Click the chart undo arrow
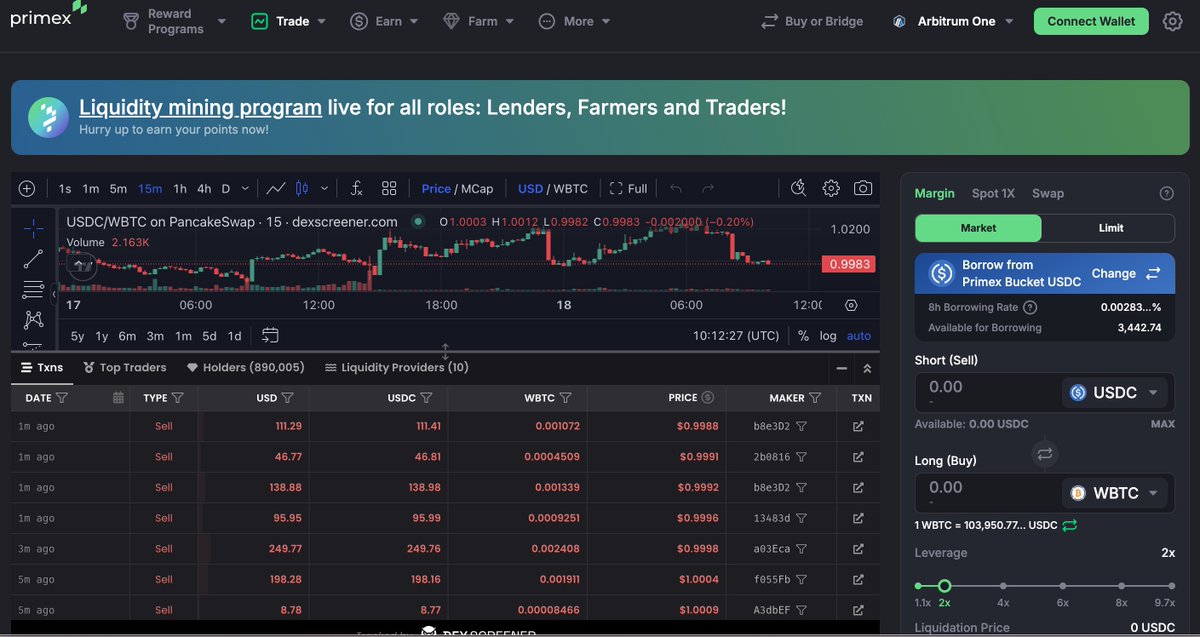 pos(676,188)
